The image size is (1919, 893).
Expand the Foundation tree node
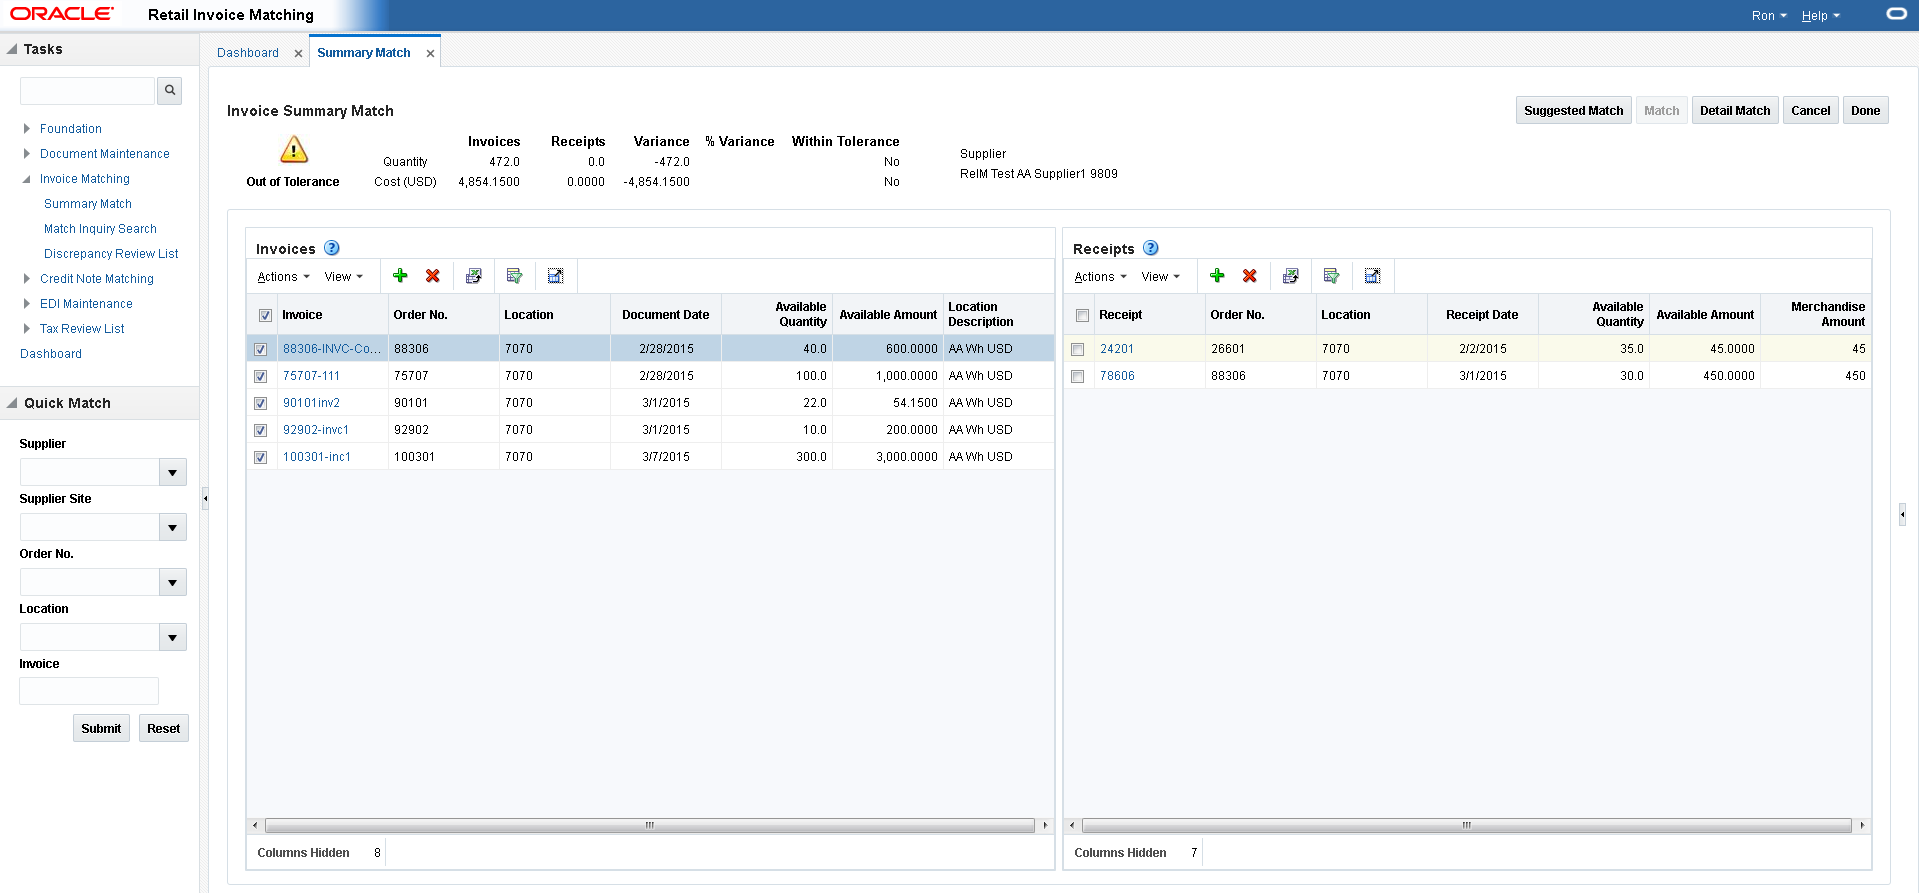click(27, 129)
